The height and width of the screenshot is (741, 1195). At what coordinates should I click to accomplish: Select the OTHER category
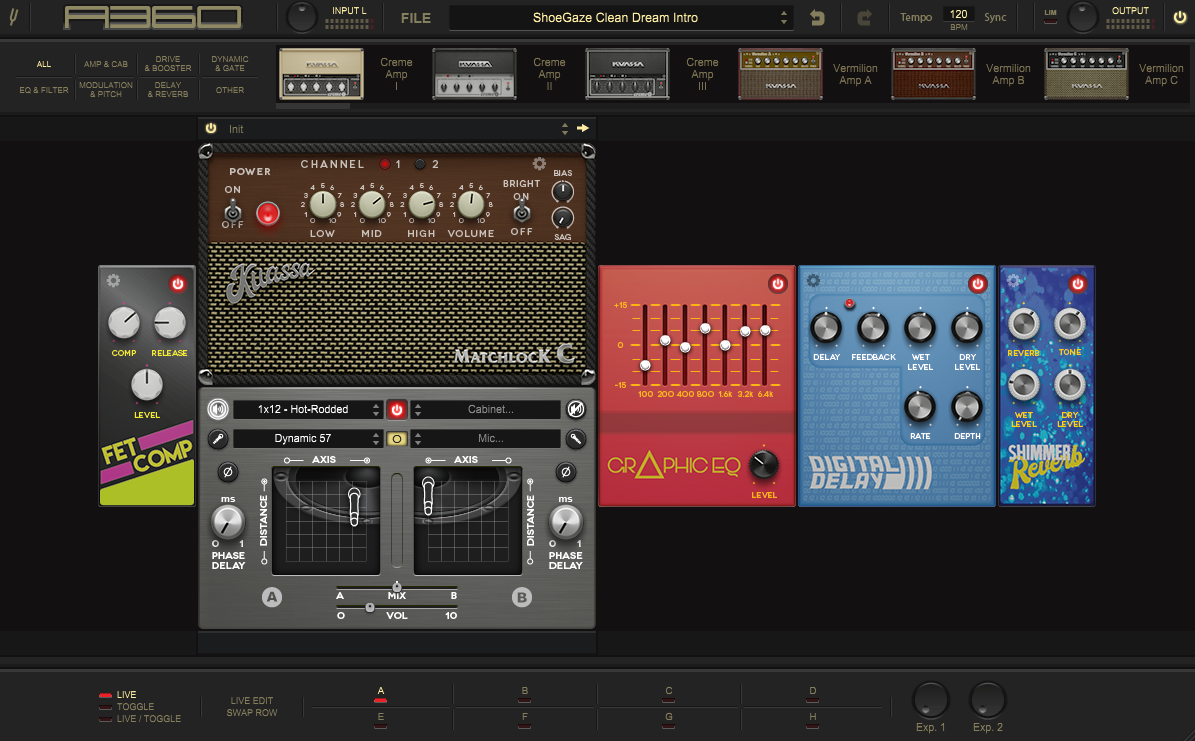(229, 90)
